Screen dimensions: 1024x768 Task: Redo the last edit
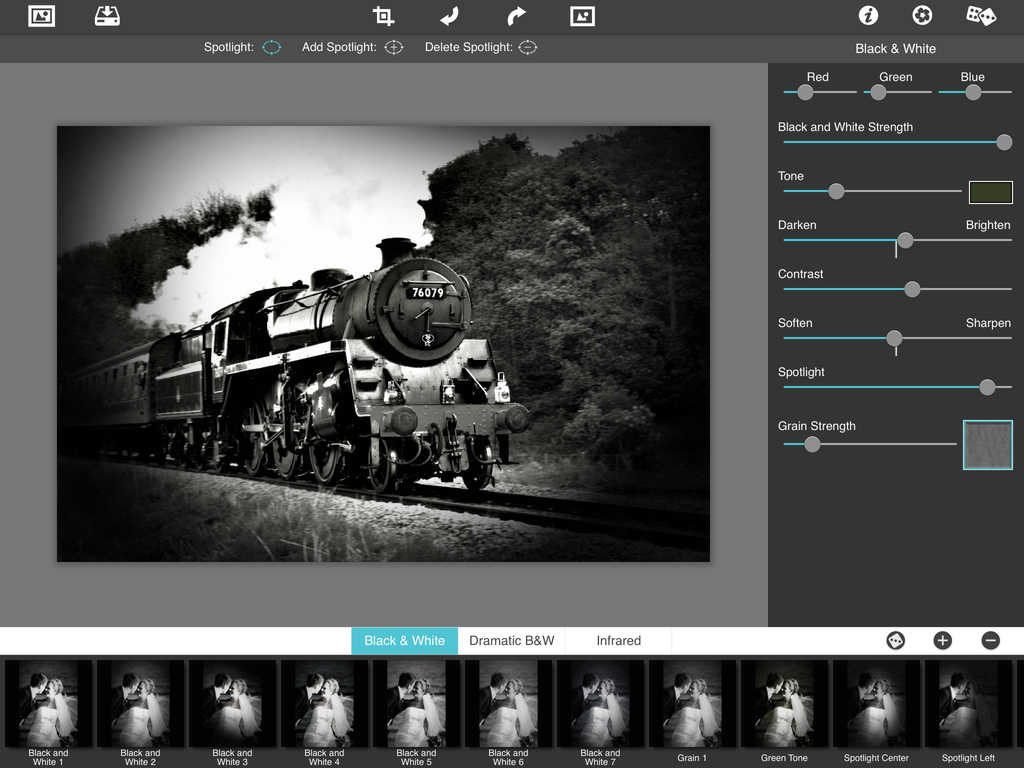[516, 16]
